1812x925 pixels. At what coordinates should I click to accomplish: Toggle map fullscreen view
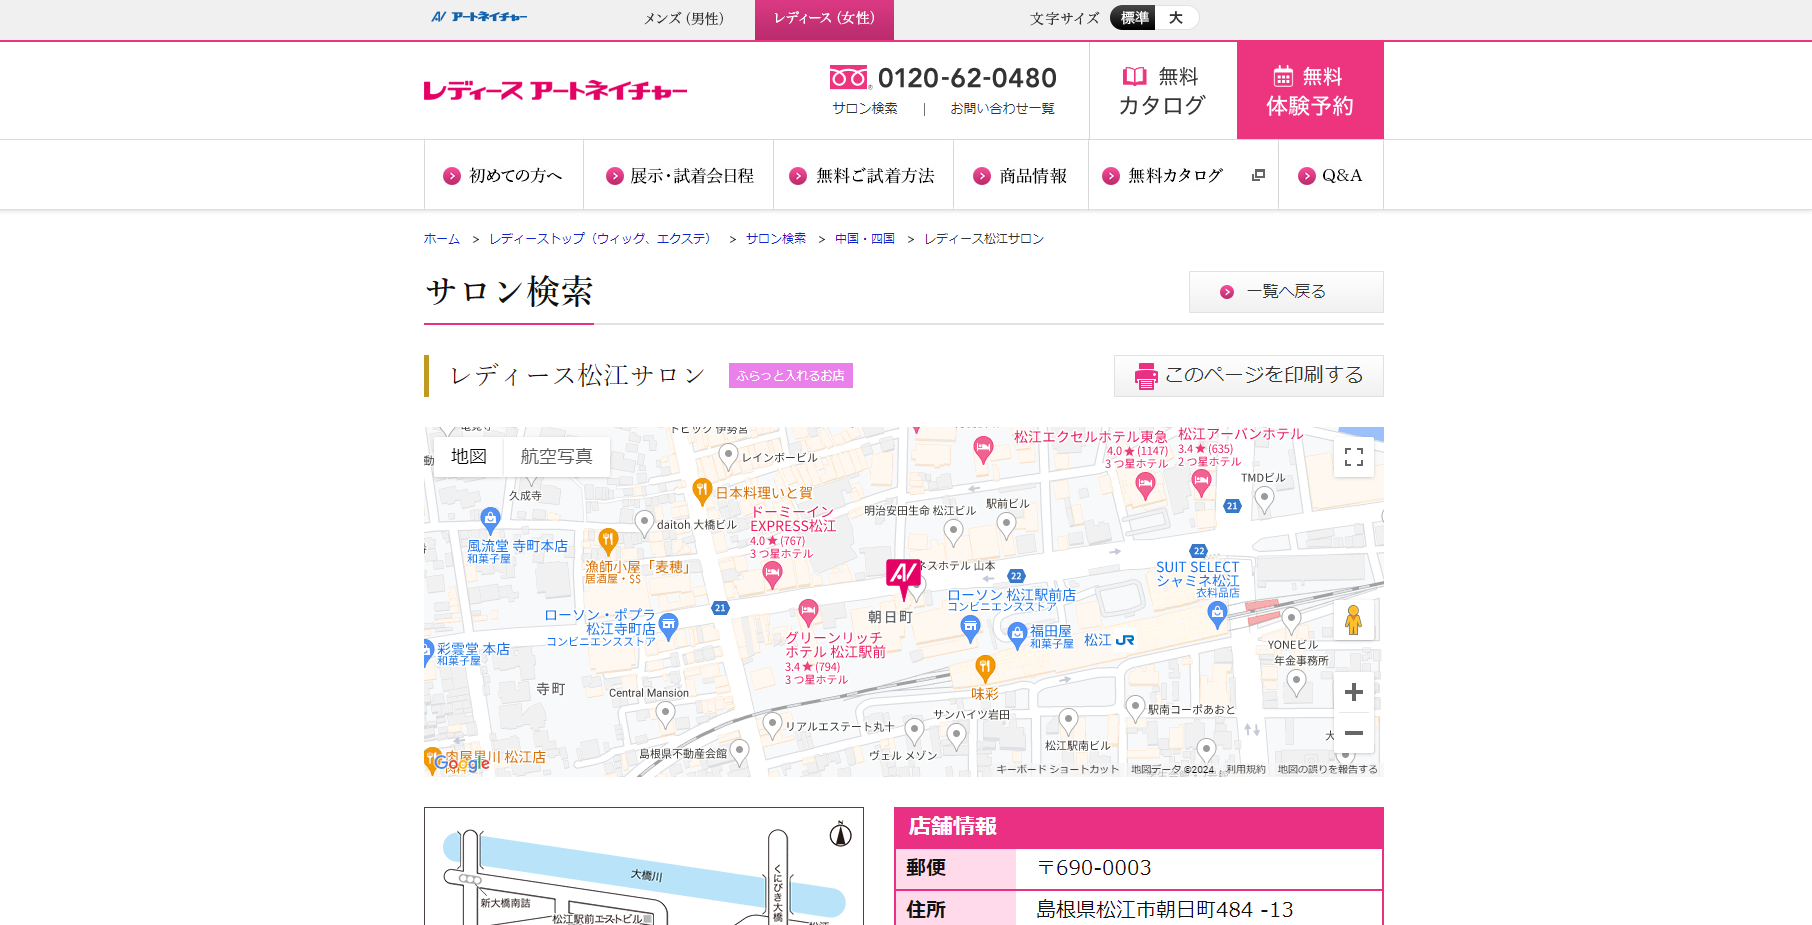tap(1354, 457)
